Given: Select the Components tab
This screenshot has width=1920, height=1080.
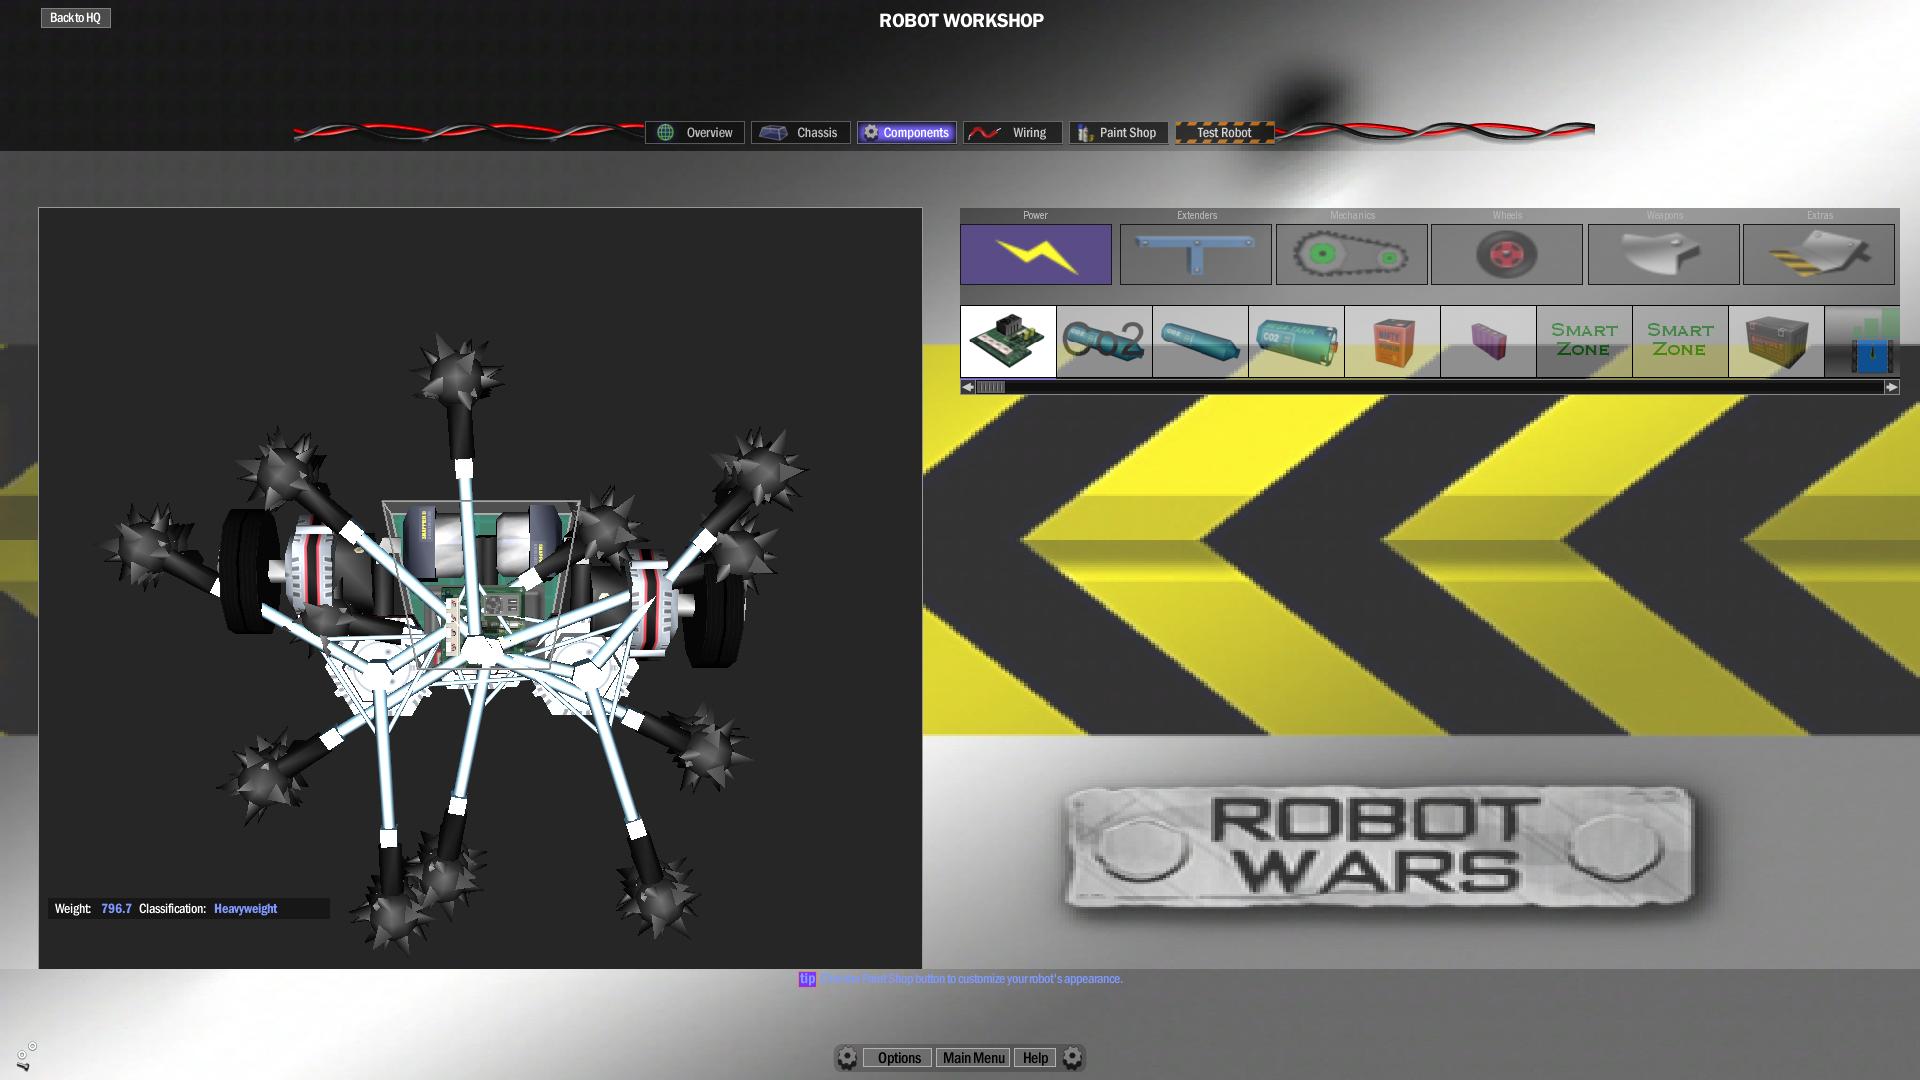Looking at the screenshot, I should click(907, 133).
